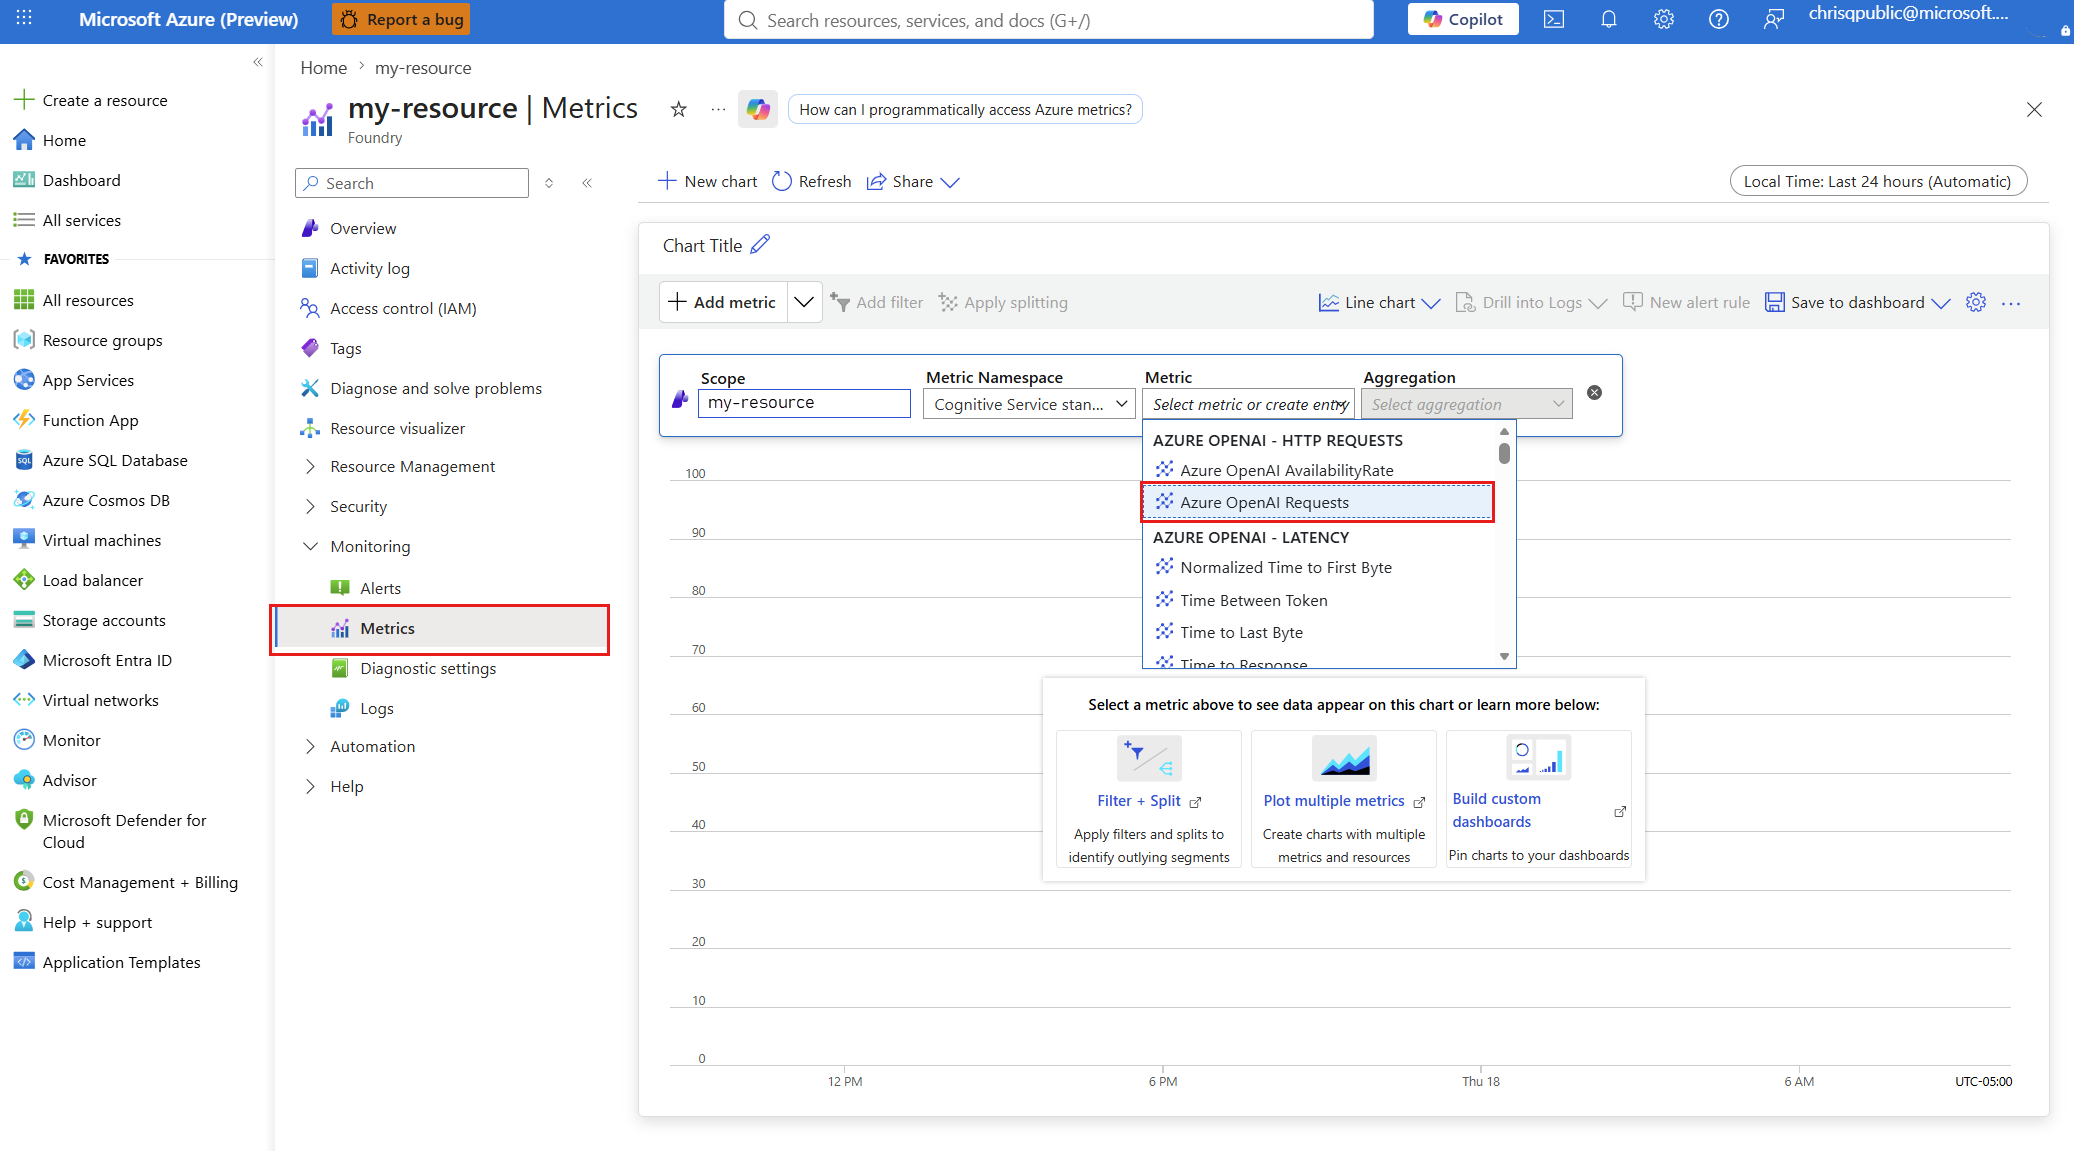Open the Local Time range selector
The width and height of the screenshot is (2074, 1151).
click(1878, 181)
